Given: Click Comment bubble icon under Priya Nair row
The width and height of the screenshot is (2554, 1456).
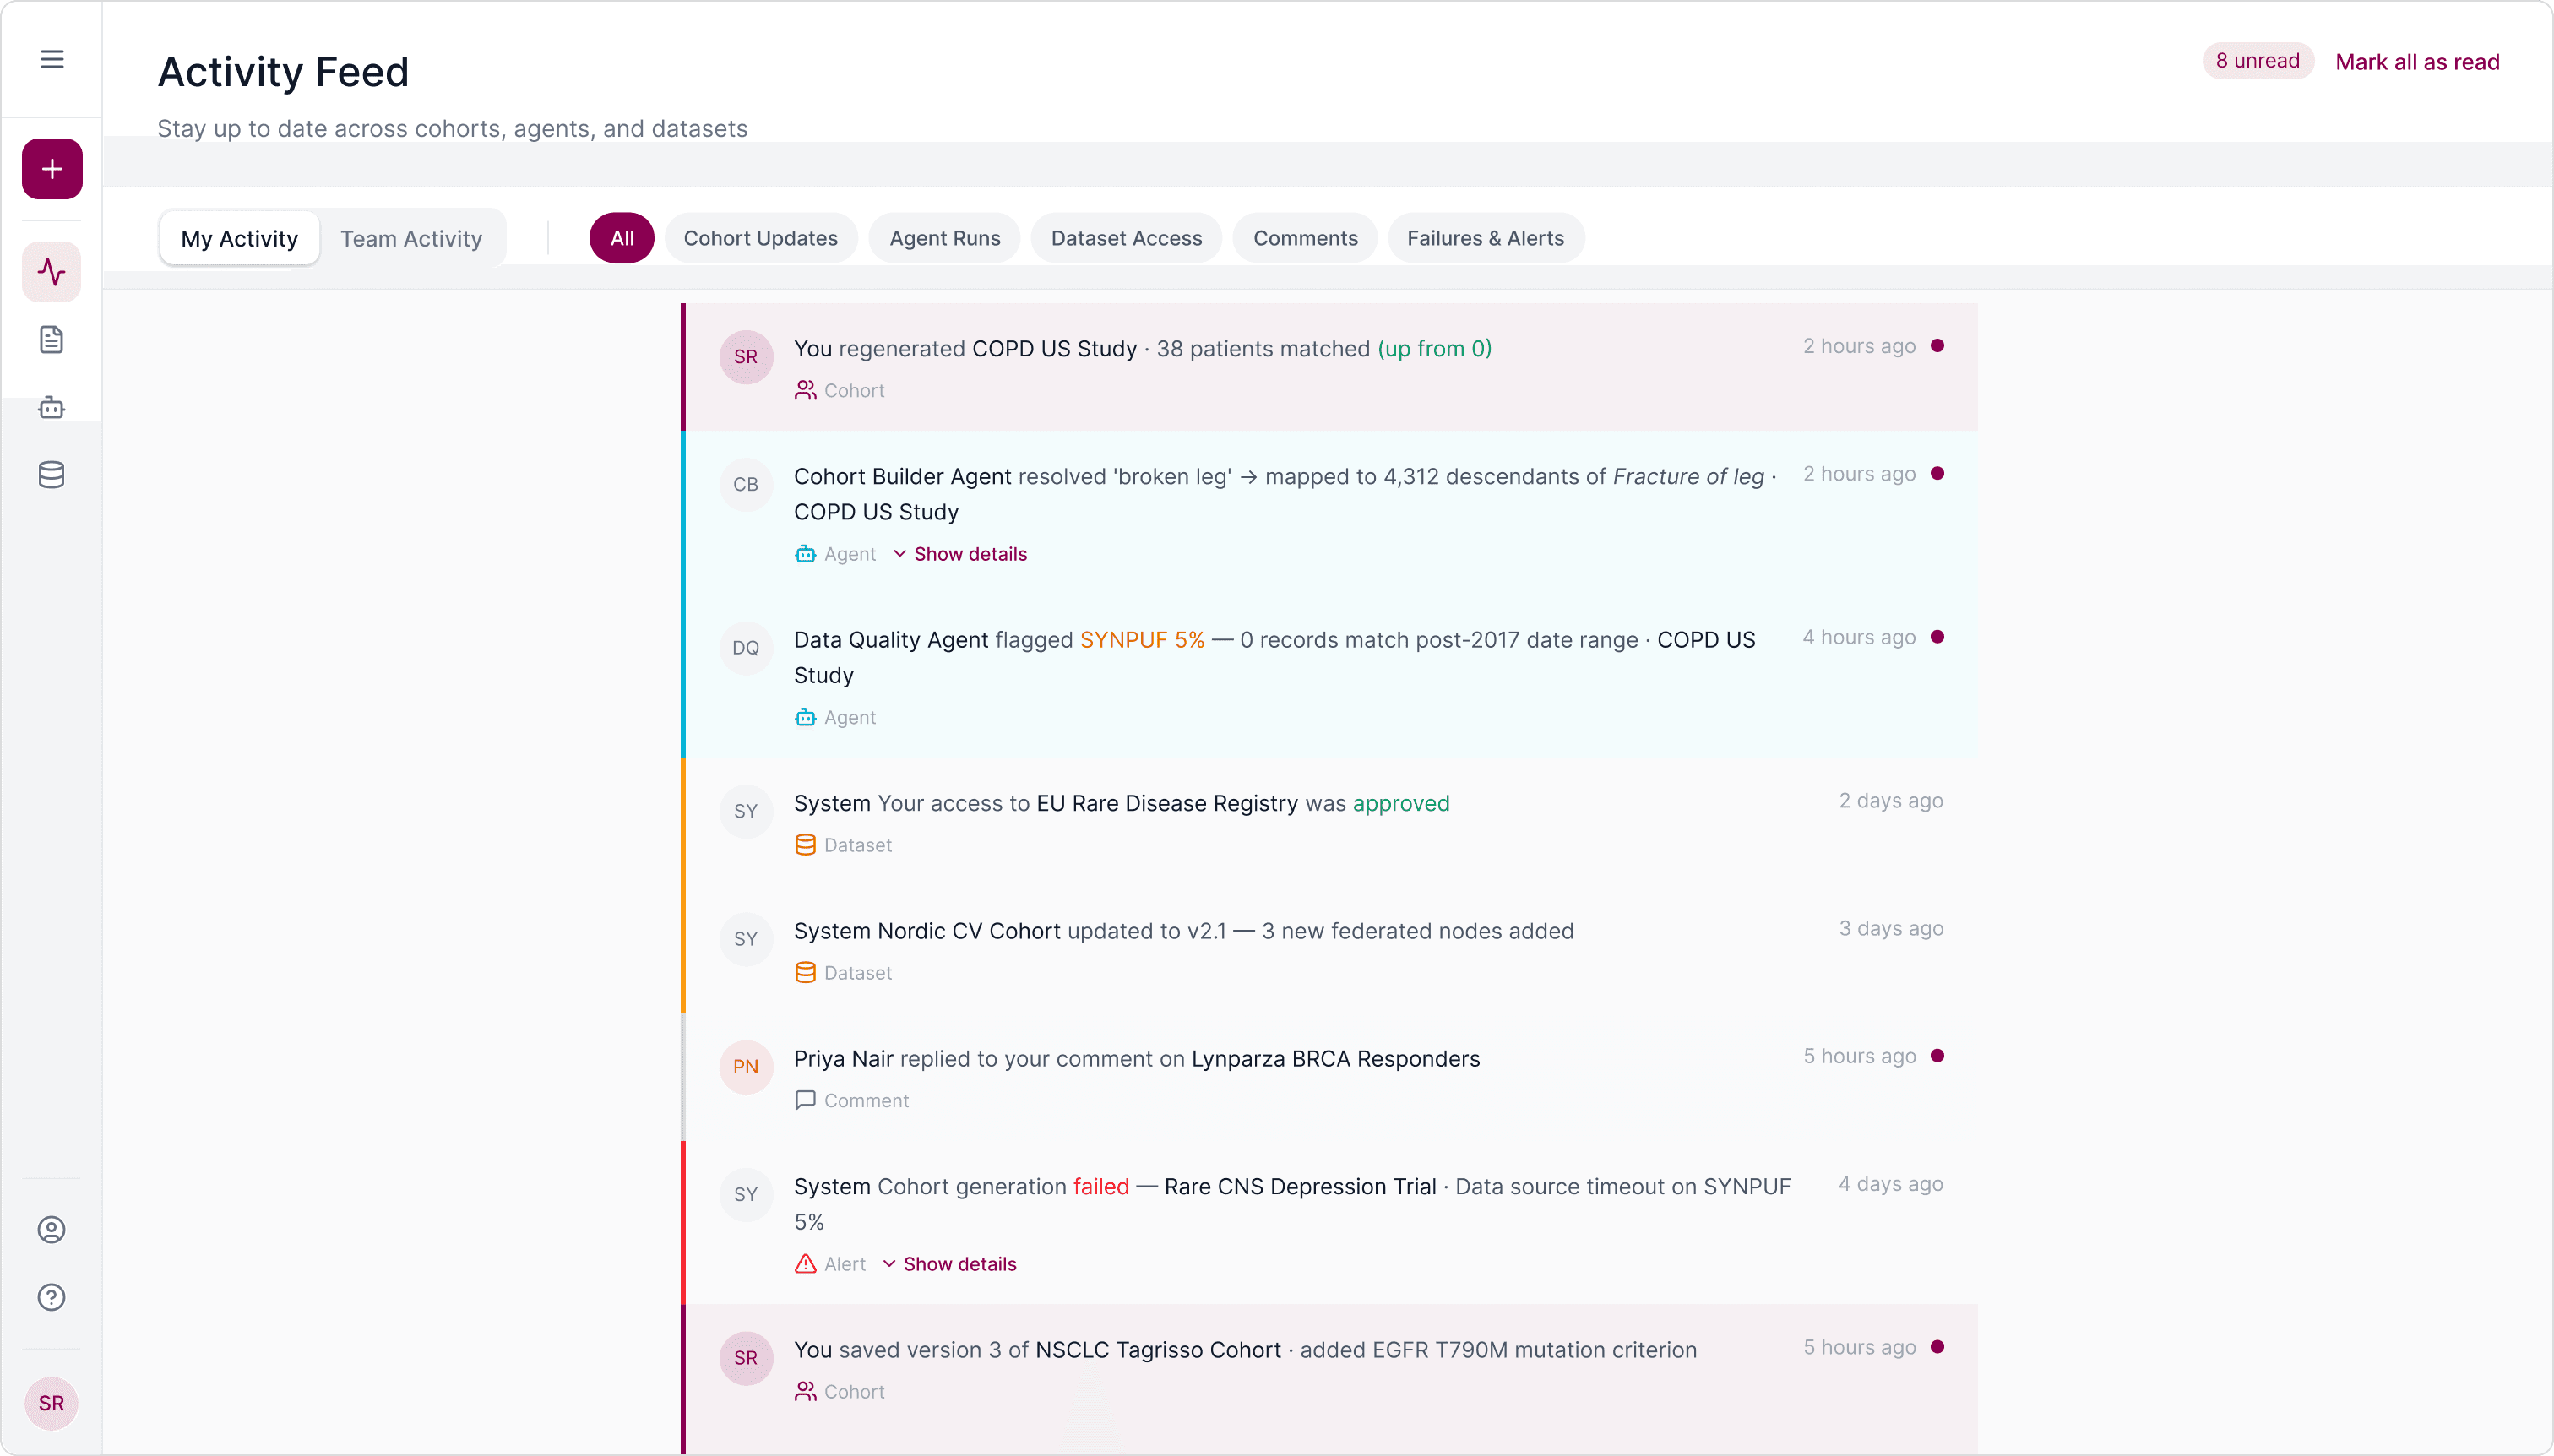Looking at the screenshot, I should tap(805, 1100).
